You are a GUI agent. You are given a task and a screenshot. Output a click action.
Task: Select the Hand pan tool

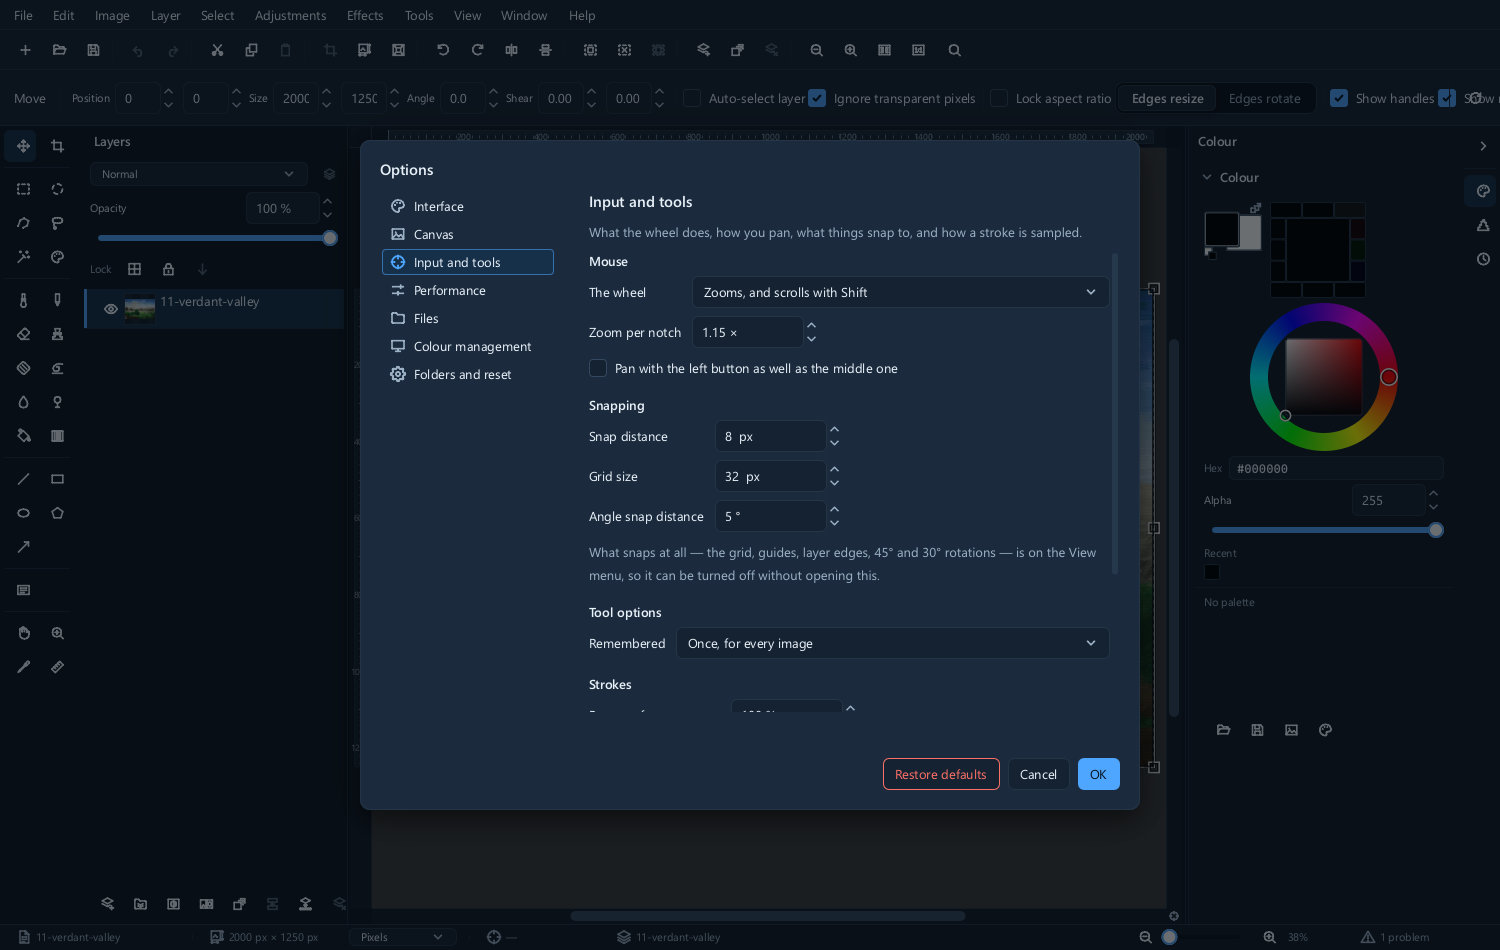(23, 633)
